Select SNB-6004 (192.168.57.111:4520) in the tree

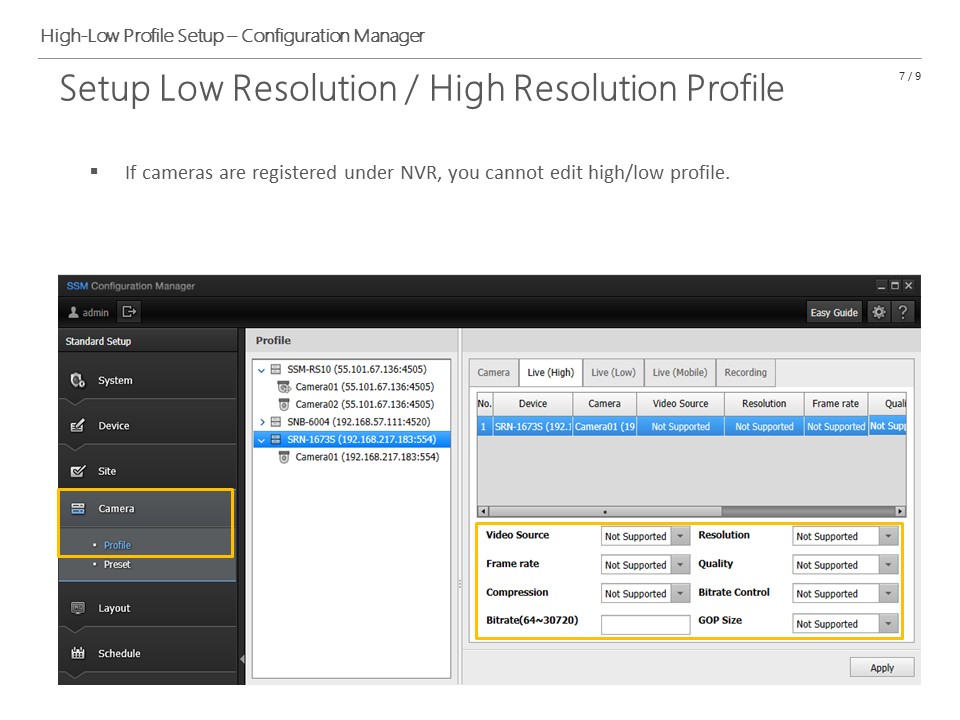[x=359, y=422]
